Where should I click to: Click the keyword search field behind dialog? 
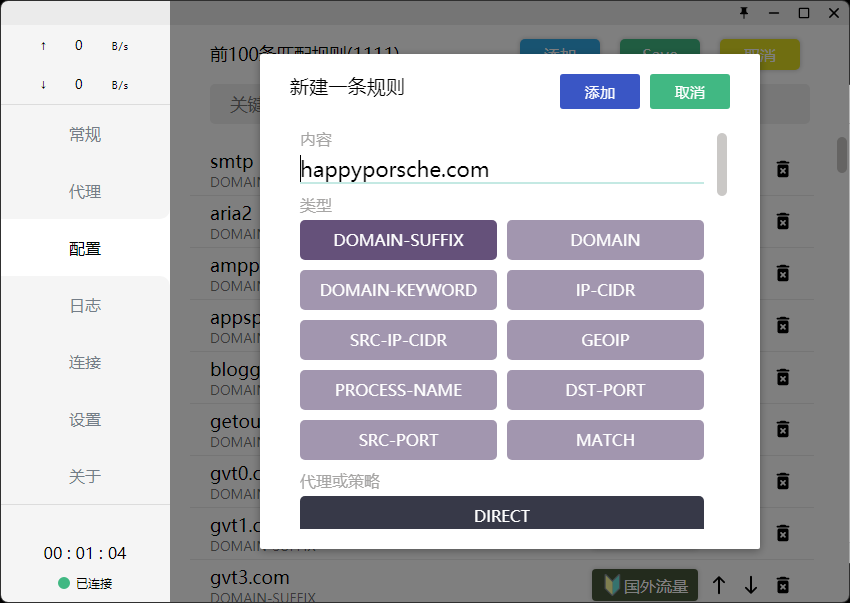(784, 104)
